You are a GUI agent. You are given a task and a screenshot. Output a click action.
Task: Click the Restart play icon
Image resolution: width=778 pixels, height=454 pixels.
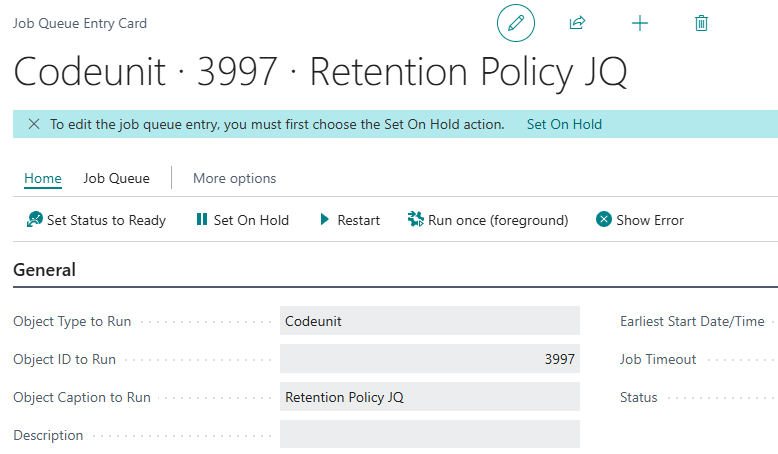tap(324, 220)
